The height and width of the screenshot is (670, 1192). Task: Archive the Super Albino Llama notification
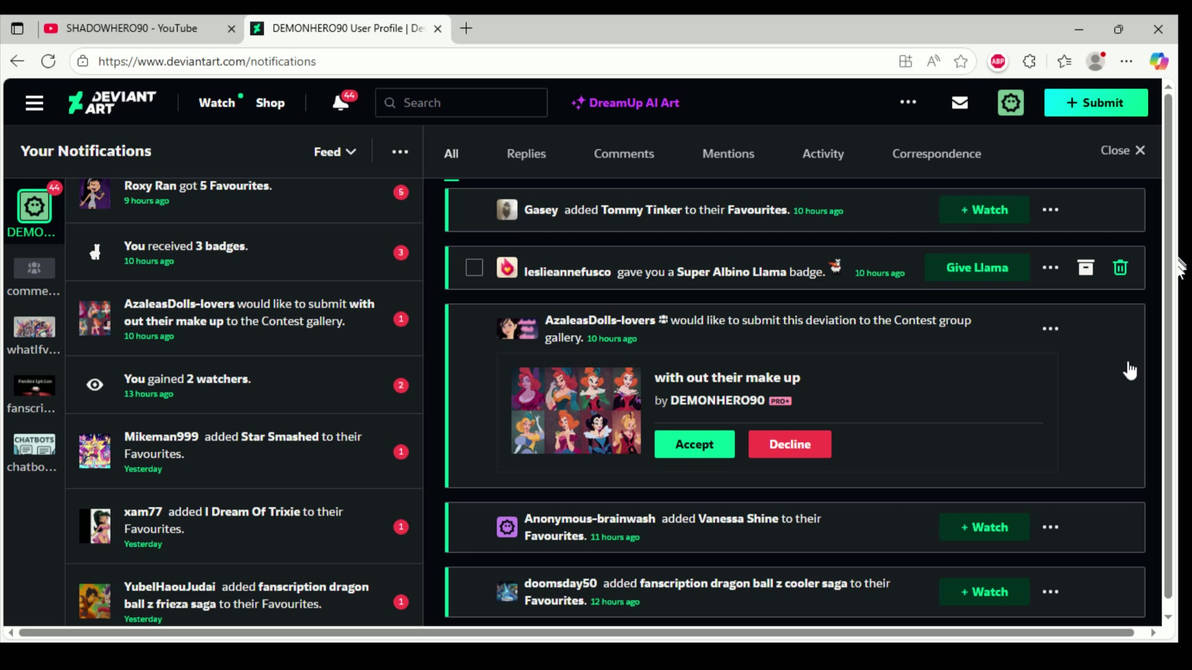click(1086, 267)
